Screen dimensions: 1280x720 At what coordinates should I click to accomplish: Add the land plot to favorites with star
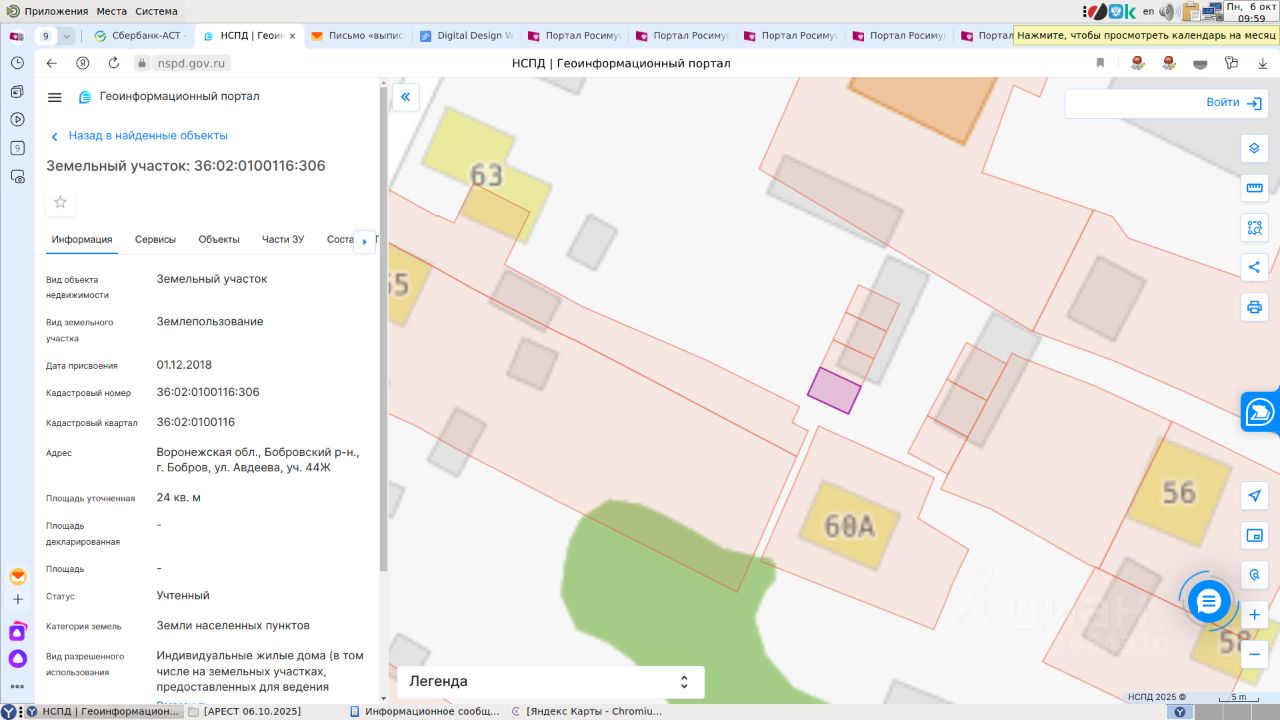point(60,202)
